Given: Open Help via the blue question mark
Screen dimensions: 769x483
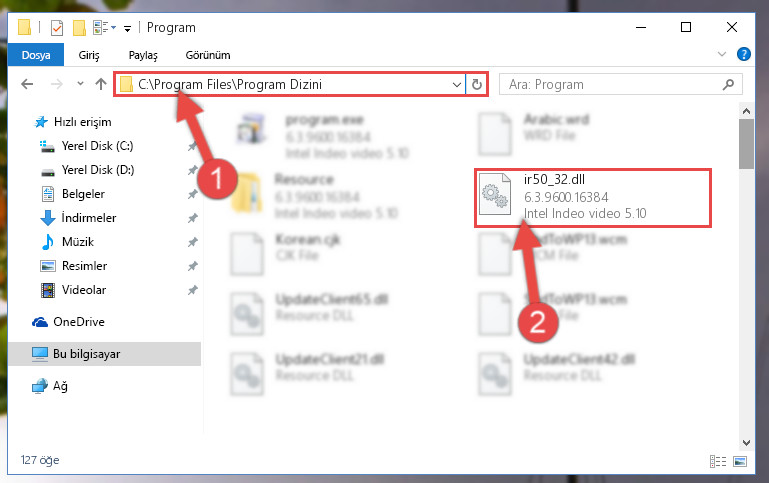Looking at the screenshot, I should 743,54.
